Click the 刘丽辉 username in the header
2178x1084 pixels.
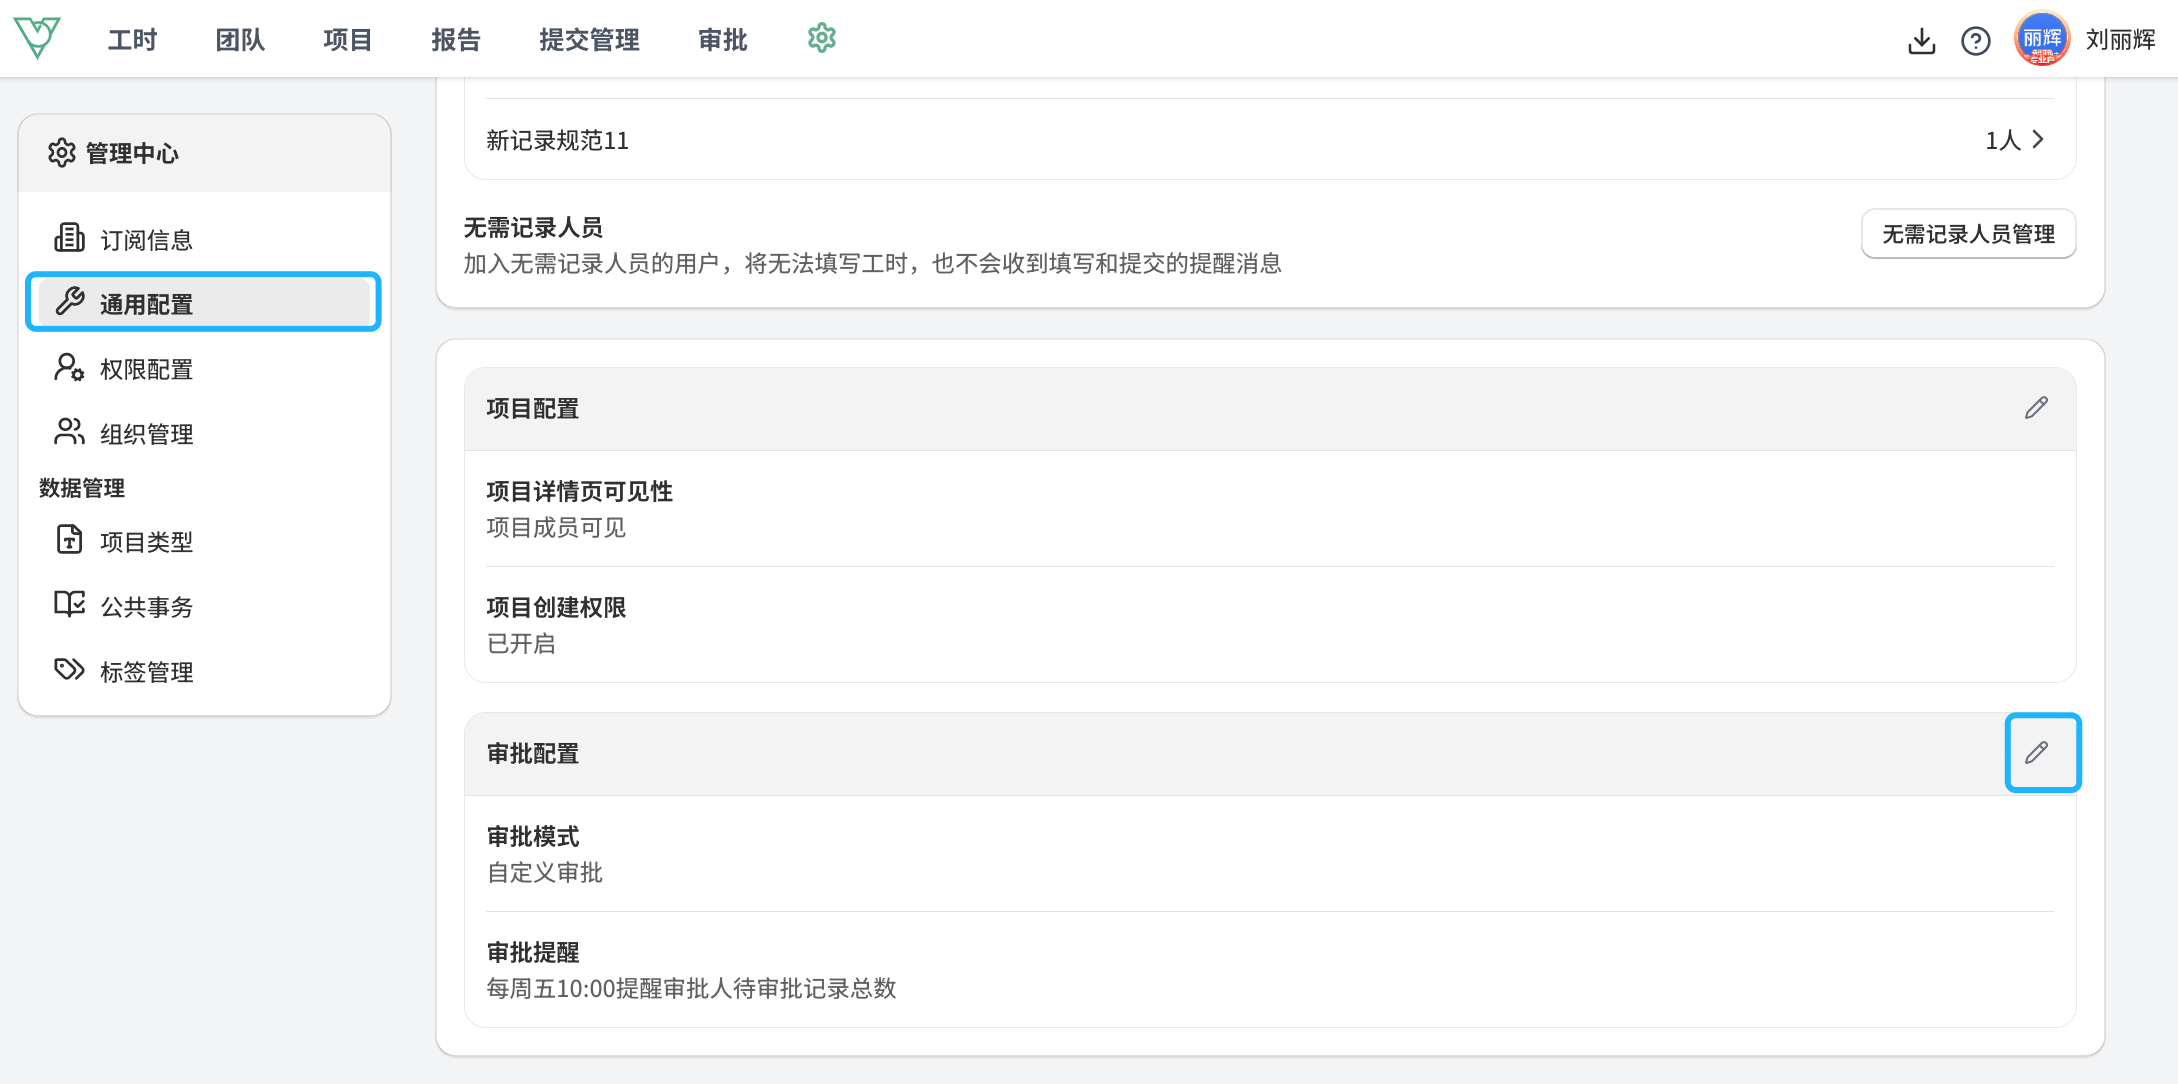pyautogui.click(x=2120, y=40)
